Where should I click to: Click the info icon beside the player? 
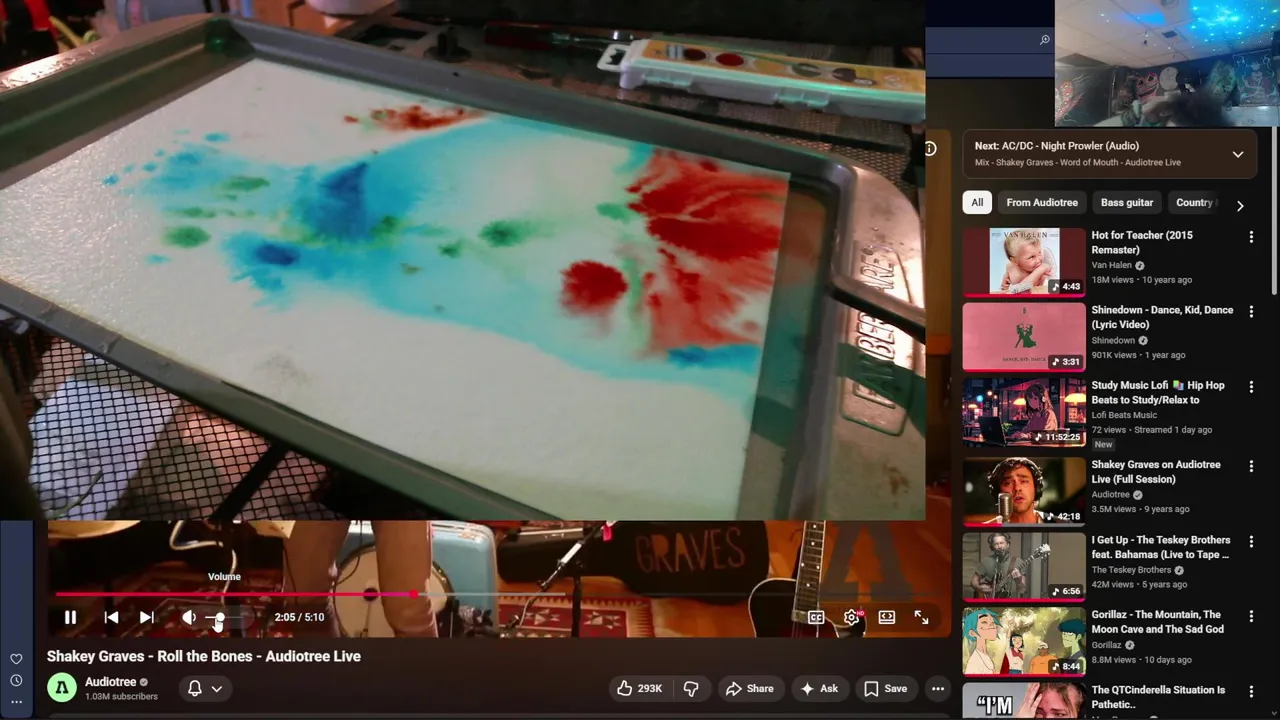(930, 148)
